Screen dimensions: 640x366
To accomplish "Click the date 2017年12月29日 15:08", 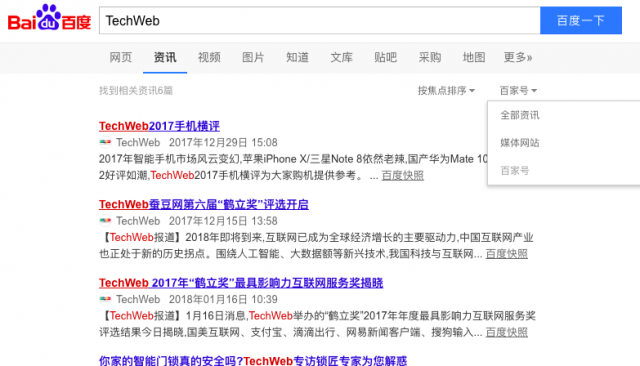I will pos(223,143).
